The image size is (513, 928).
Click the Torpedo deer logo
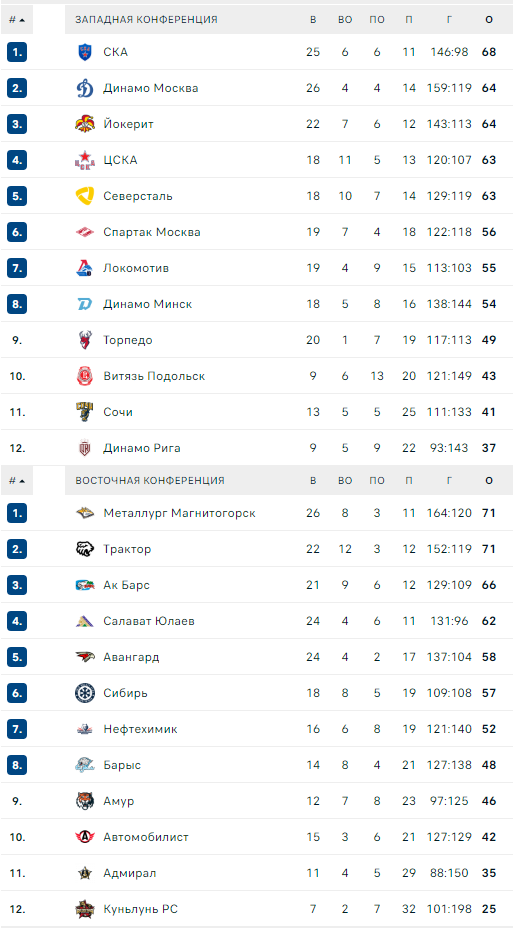click(85, 340)
